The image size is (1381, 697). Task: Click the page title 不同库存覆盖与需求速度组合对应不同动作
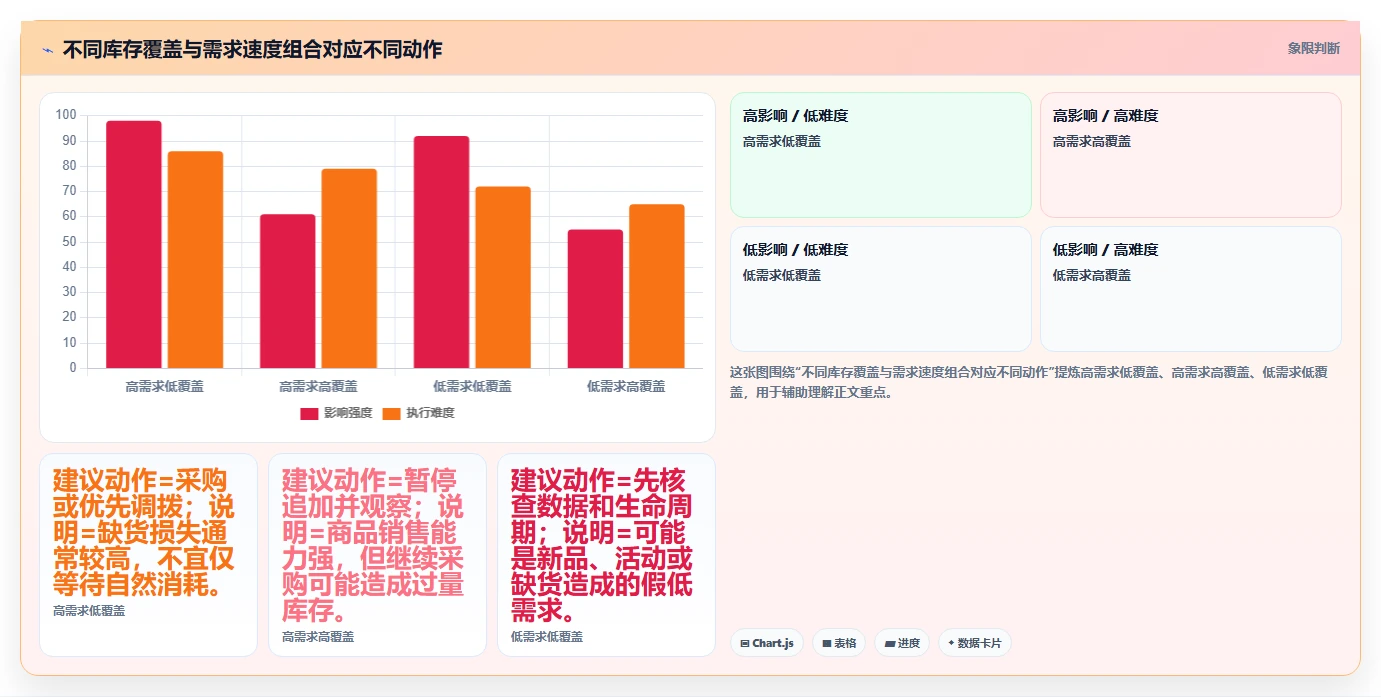click(x=252, y=49)
